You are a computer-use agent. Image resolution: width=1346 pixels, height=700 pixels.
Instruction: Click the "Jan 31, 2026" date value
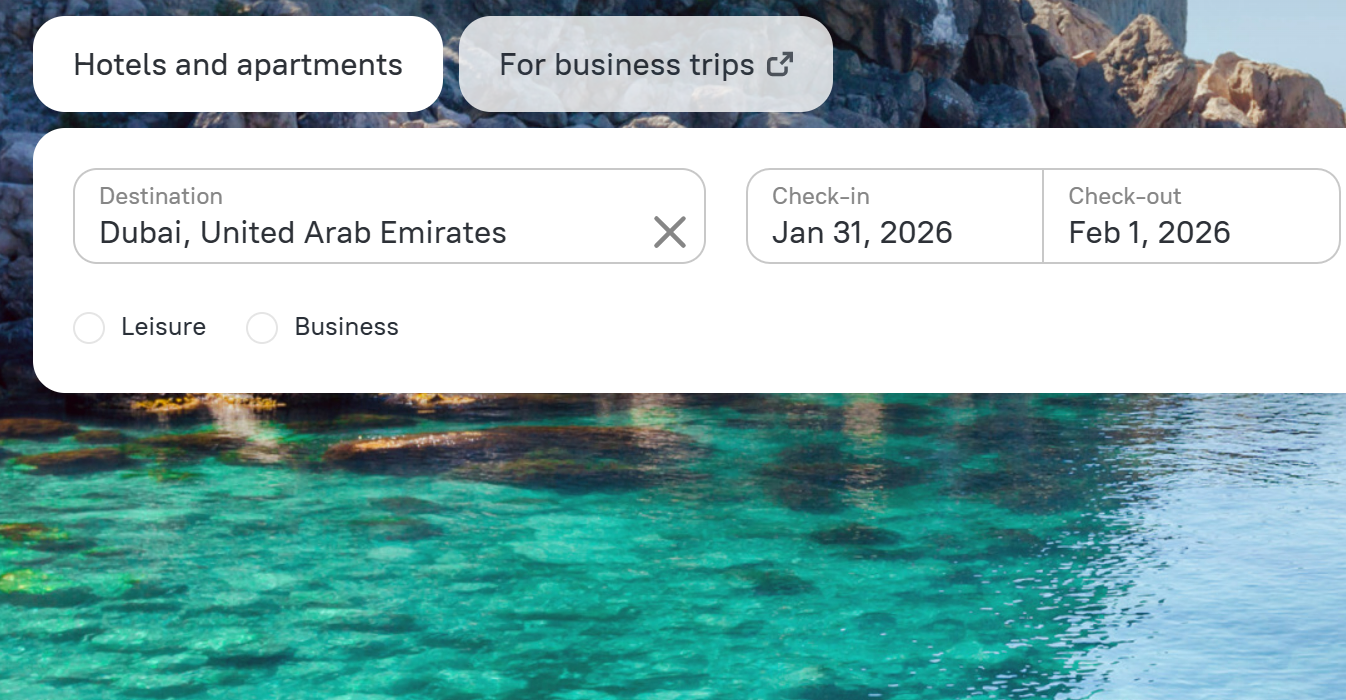(861, 233)
